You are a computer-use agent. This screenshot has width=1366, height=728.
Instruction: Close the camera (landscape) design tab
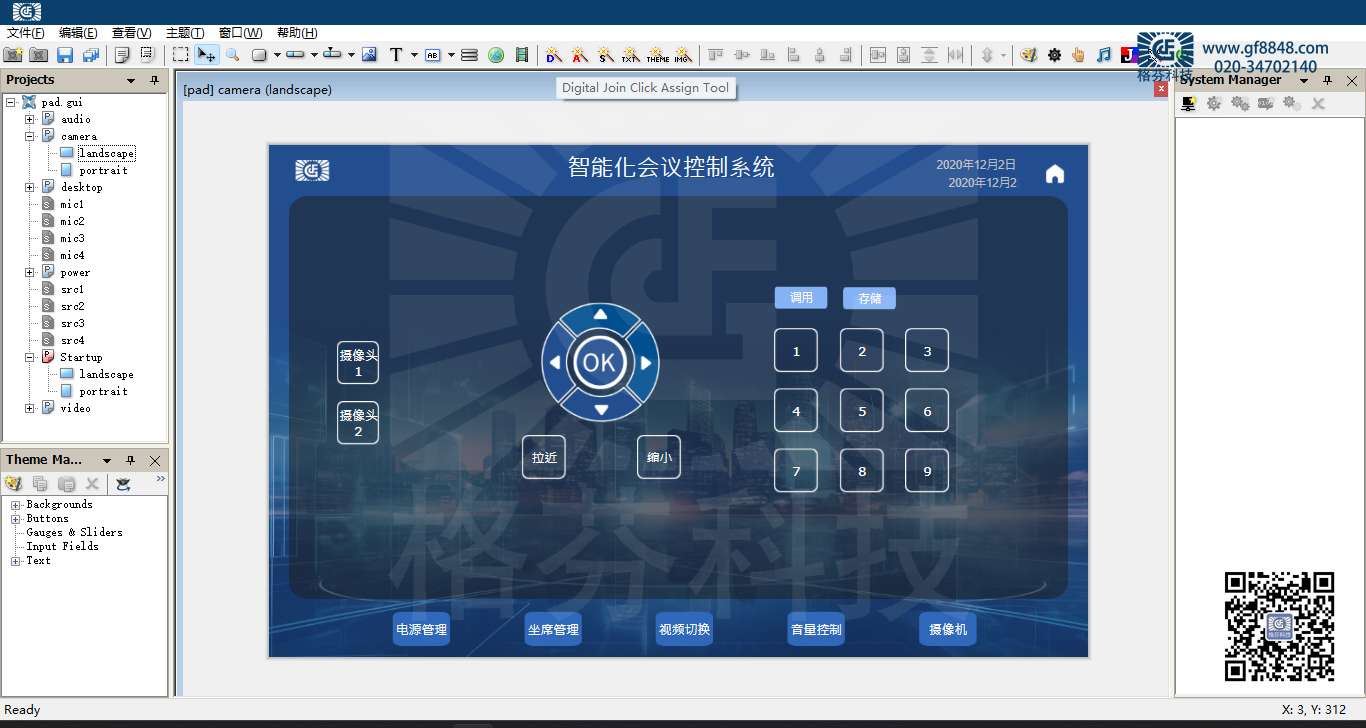click(1161, 89)
